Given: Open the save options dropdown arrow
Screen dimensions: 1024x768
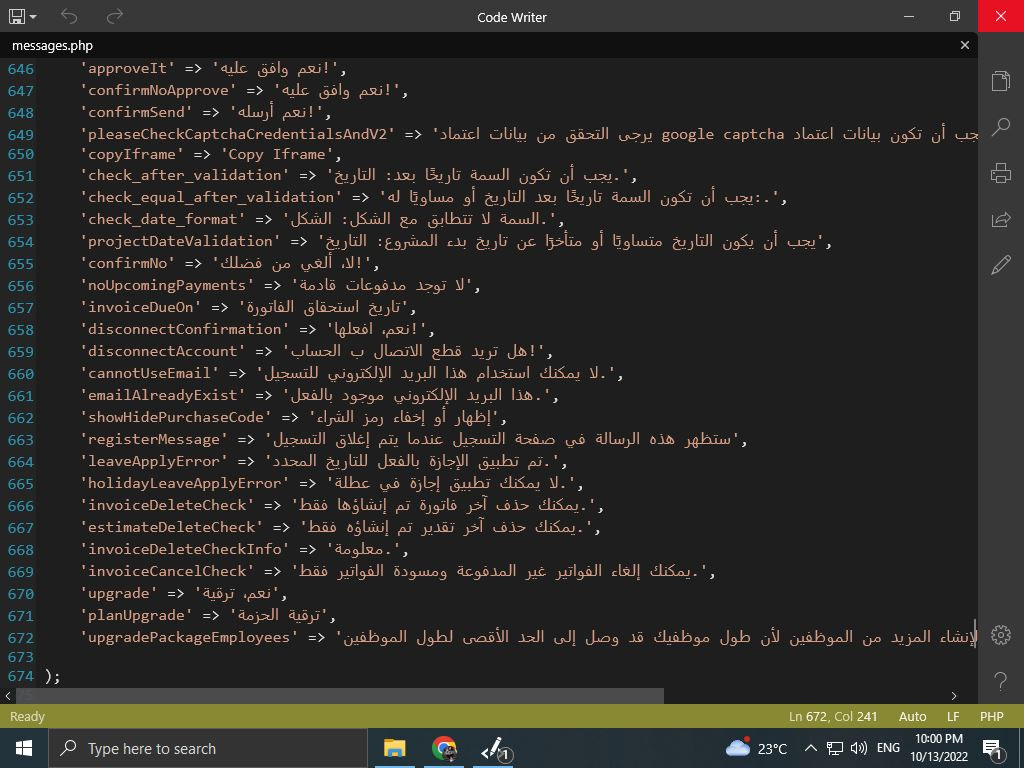Looking at the screenshot, I should (x=33, y=17).
